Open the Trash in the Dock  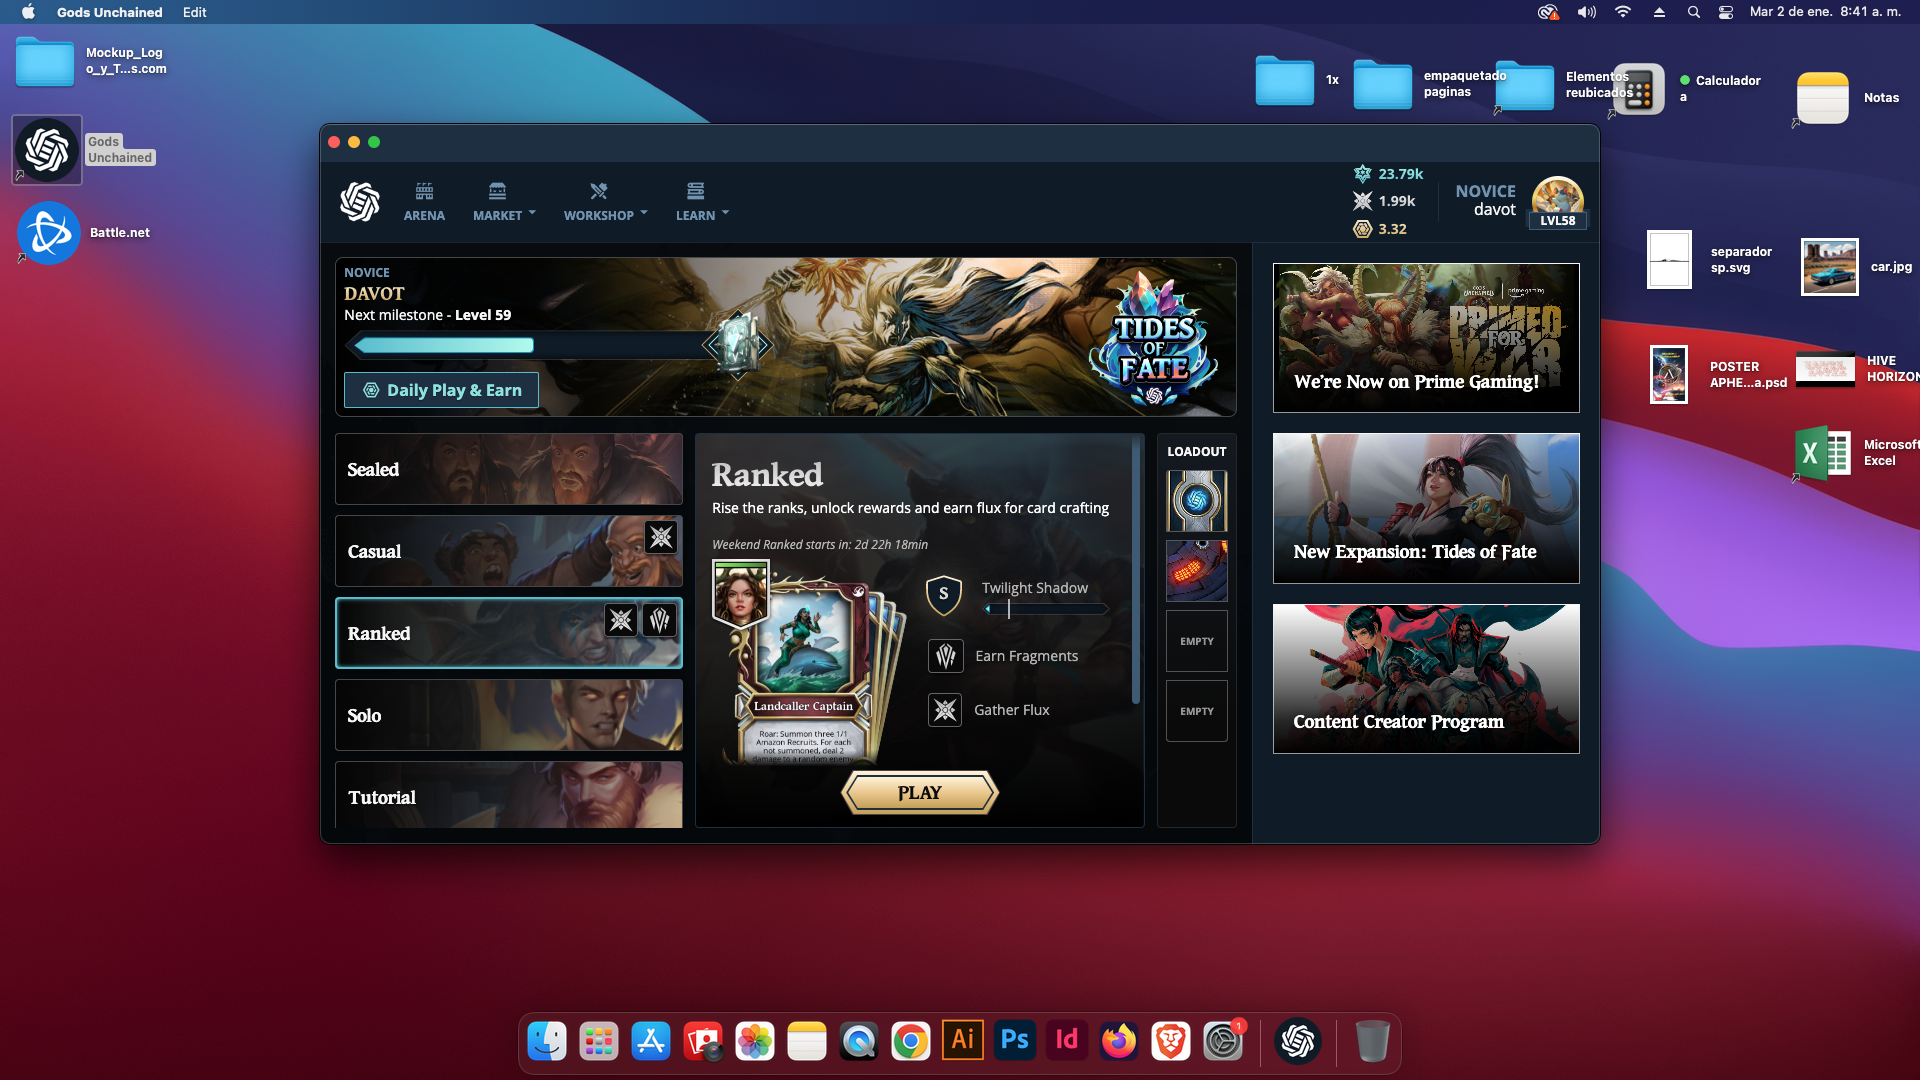(1373, 1041)
